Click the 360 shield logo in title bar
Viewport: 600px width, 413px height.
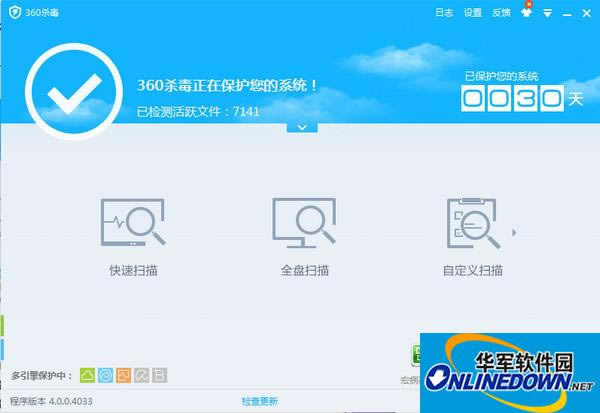coord(15,12)
